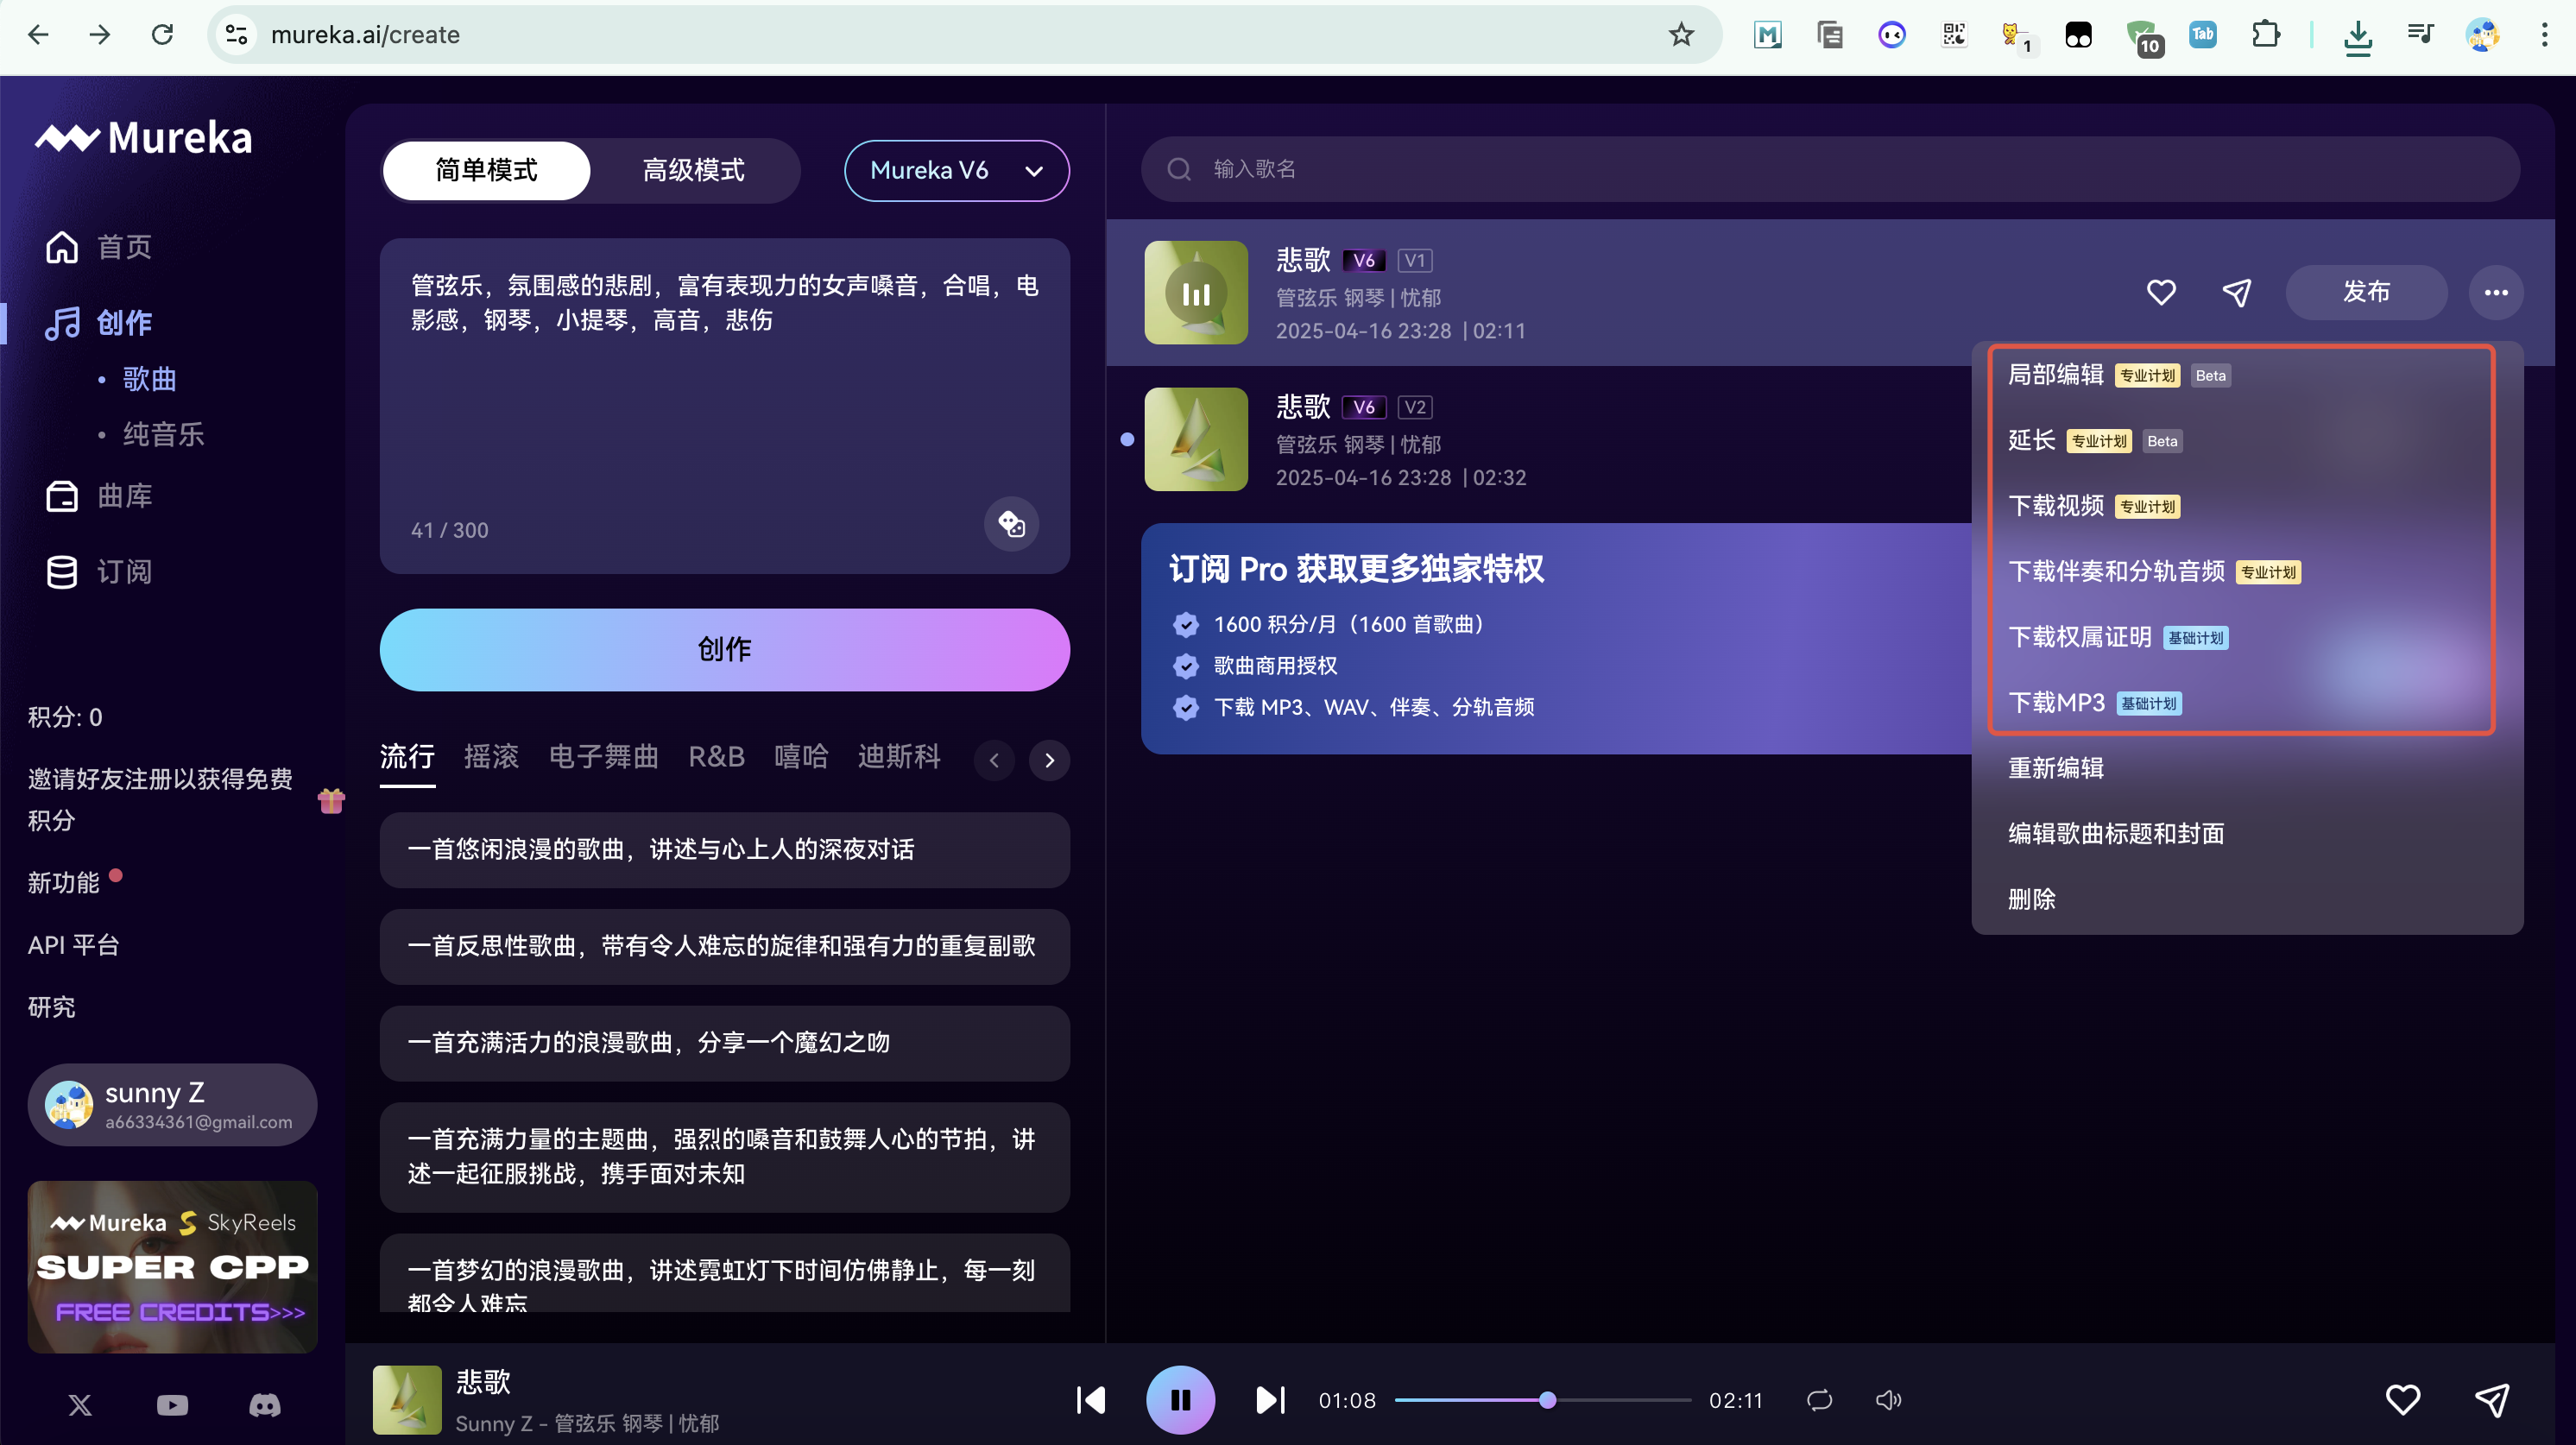Expand the Mureka V6 model dropdown
This screenshot has height=1445, width=2576.
tap(956, 170)
